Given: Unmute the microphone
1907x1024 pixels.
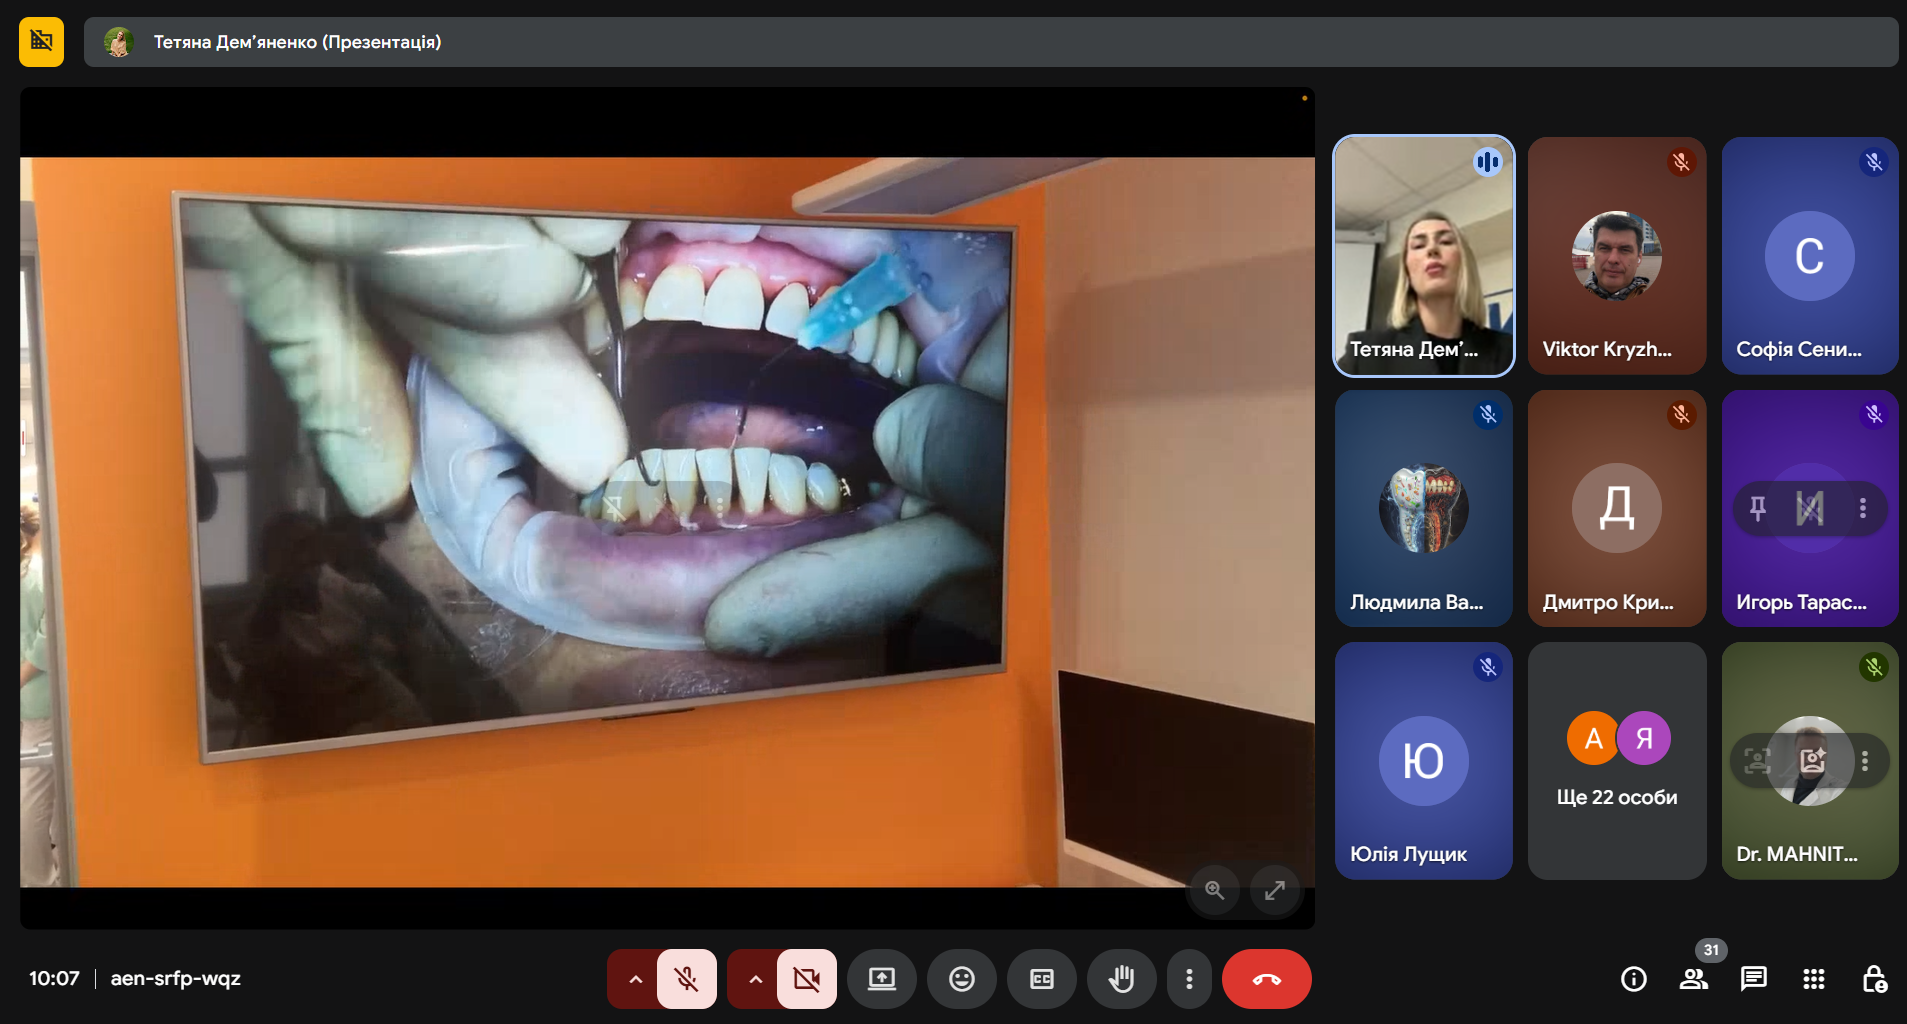Looking at the screenshot, I should 686,979.
